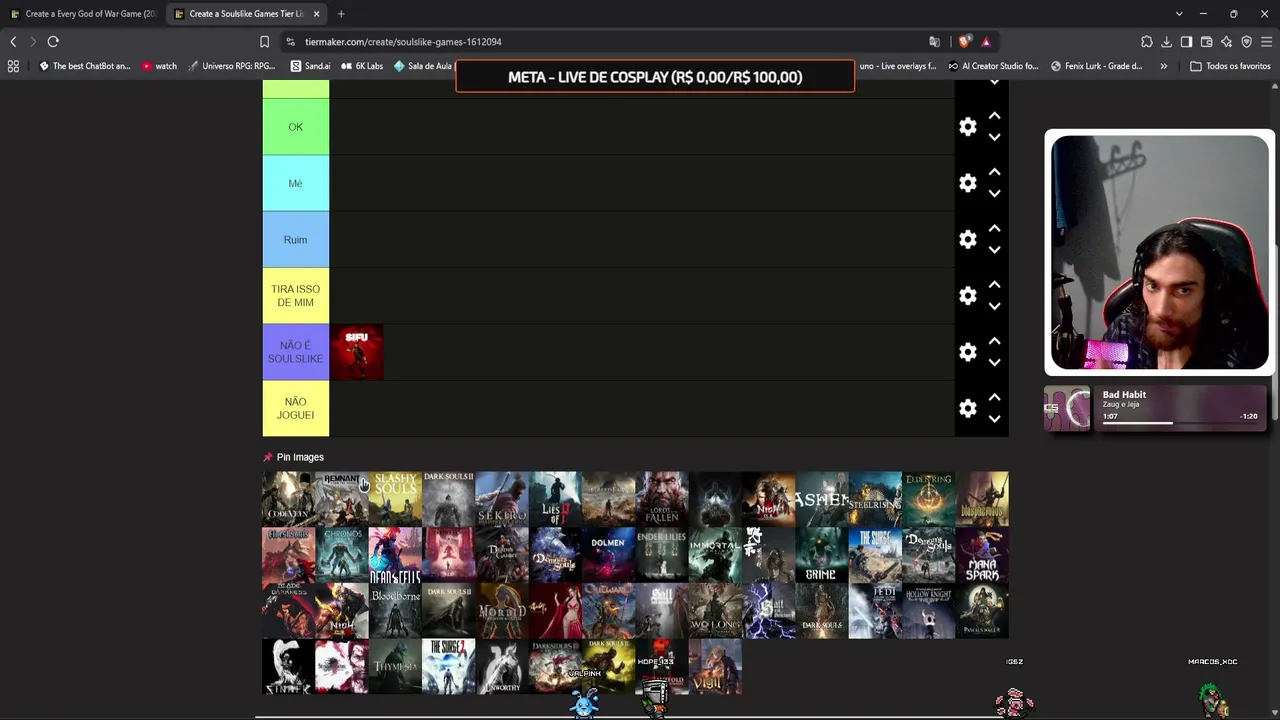Toggle the browser sidebar panel

click(x=1186, y=42)
